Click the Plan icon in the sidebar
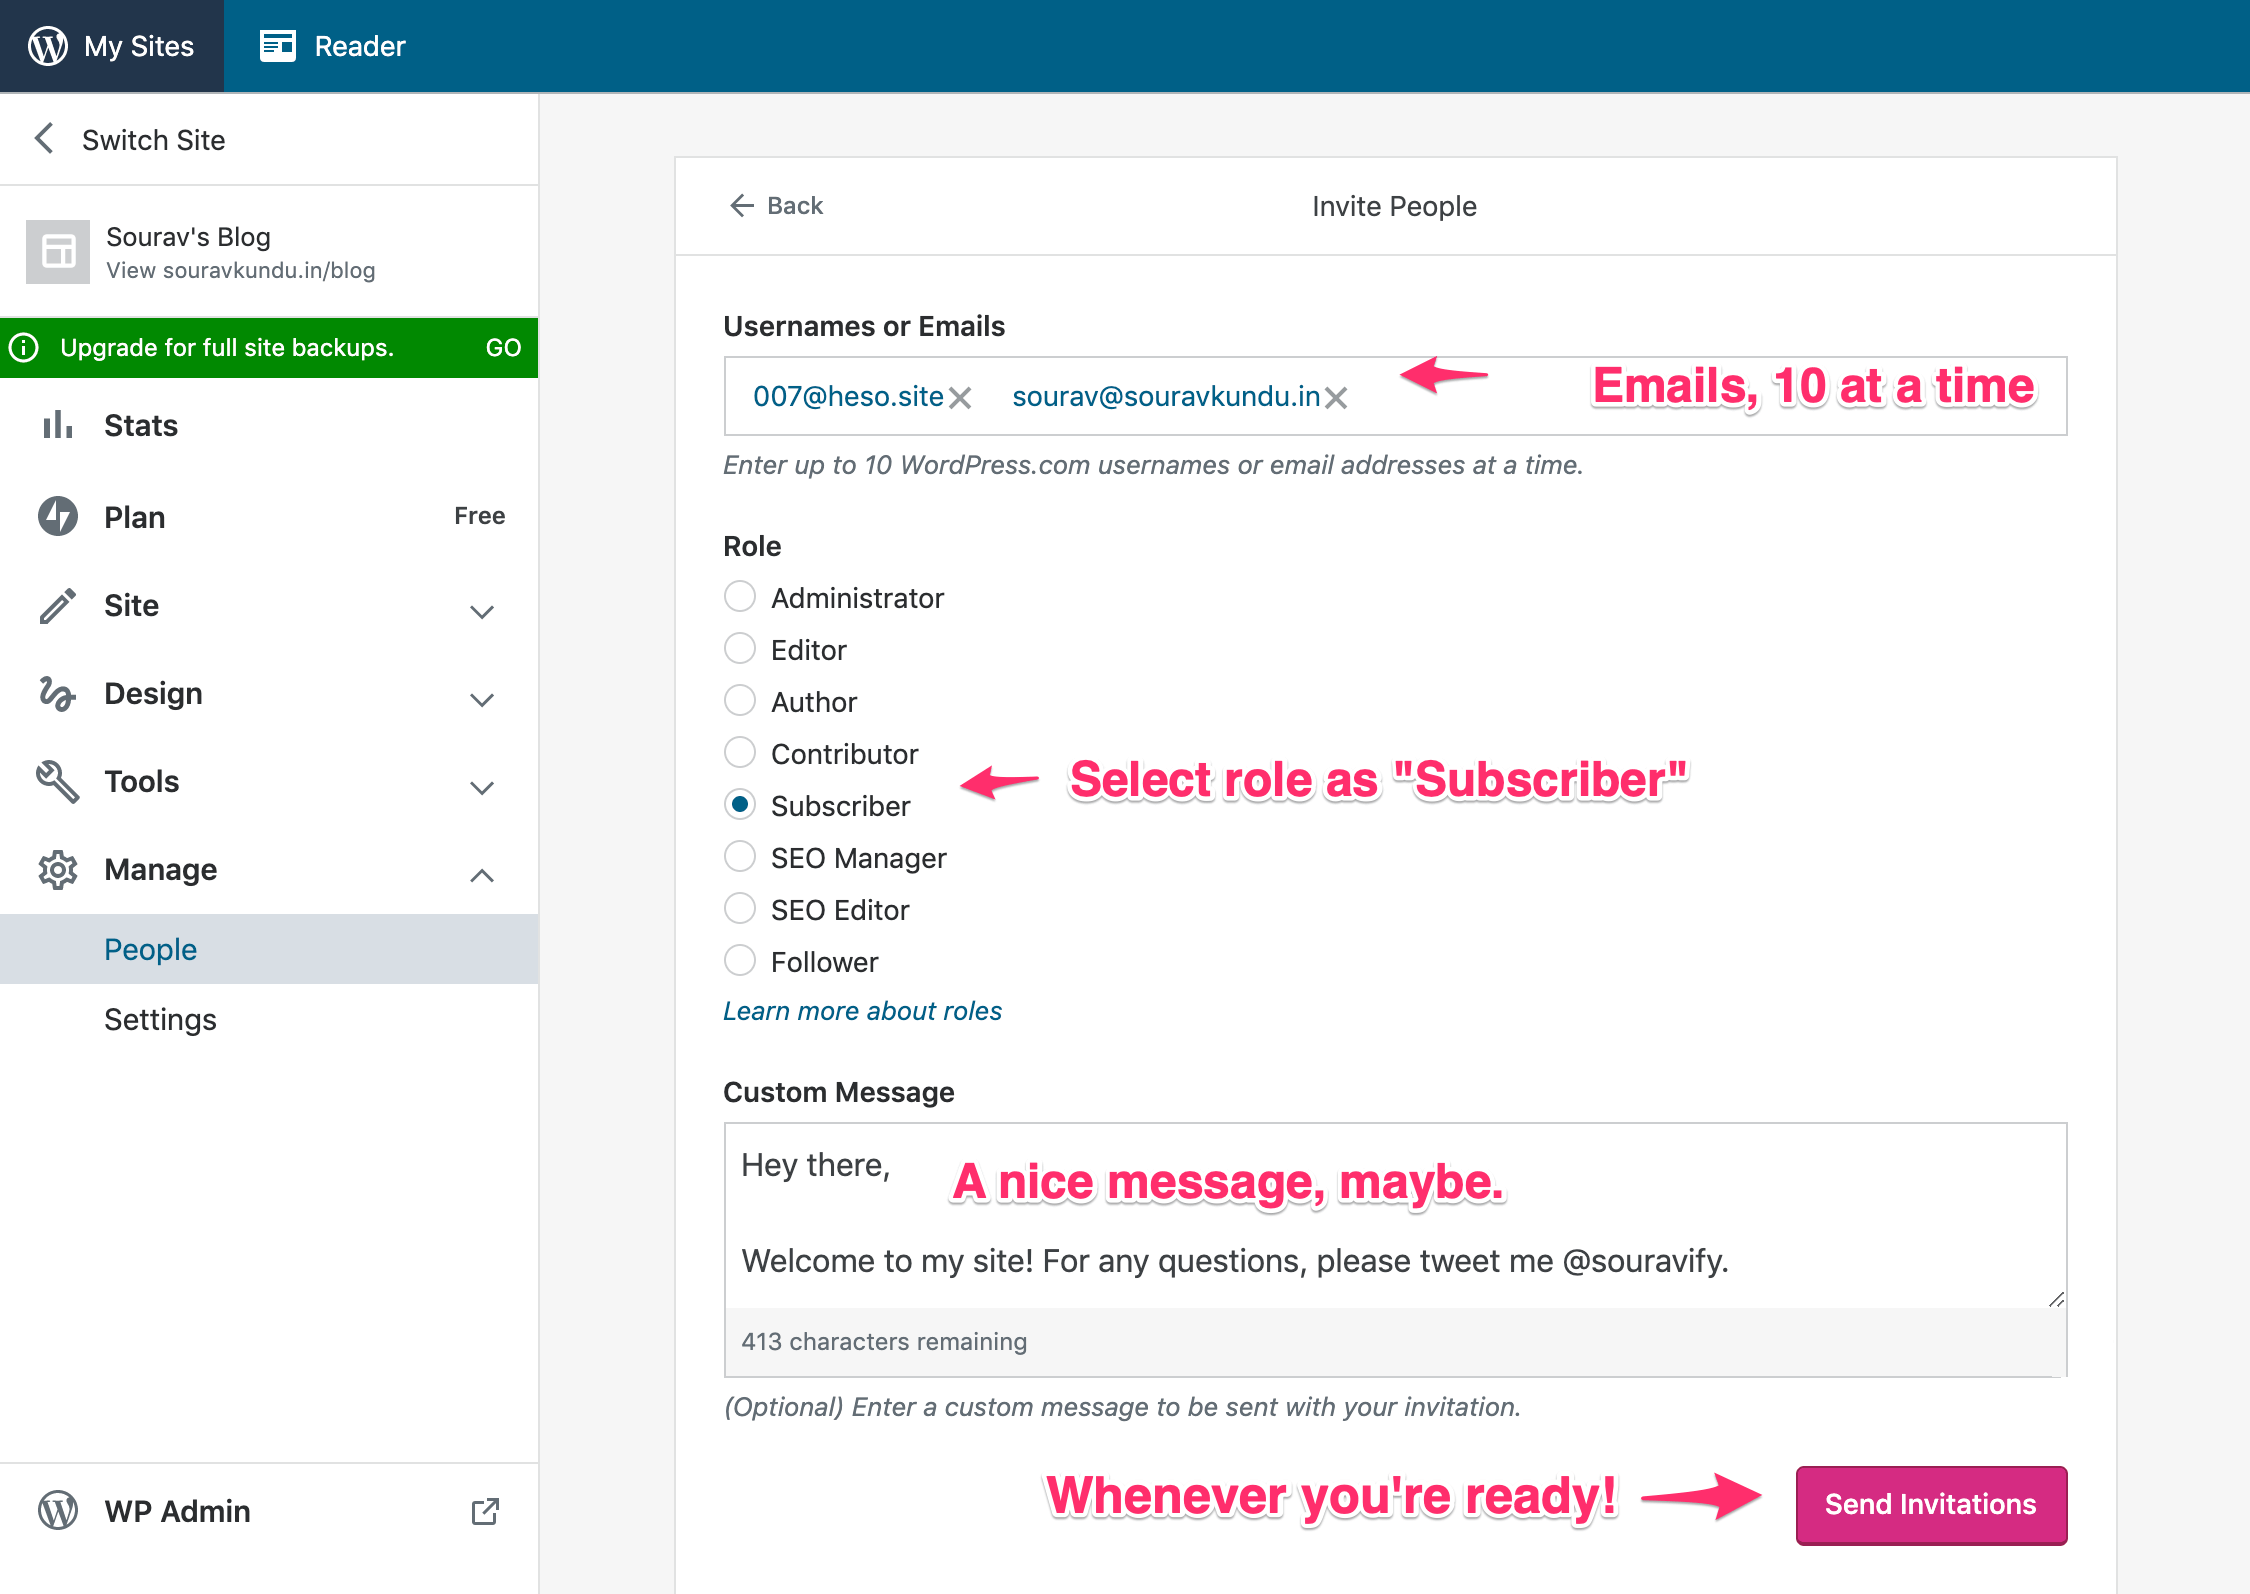 click(57, 516)
